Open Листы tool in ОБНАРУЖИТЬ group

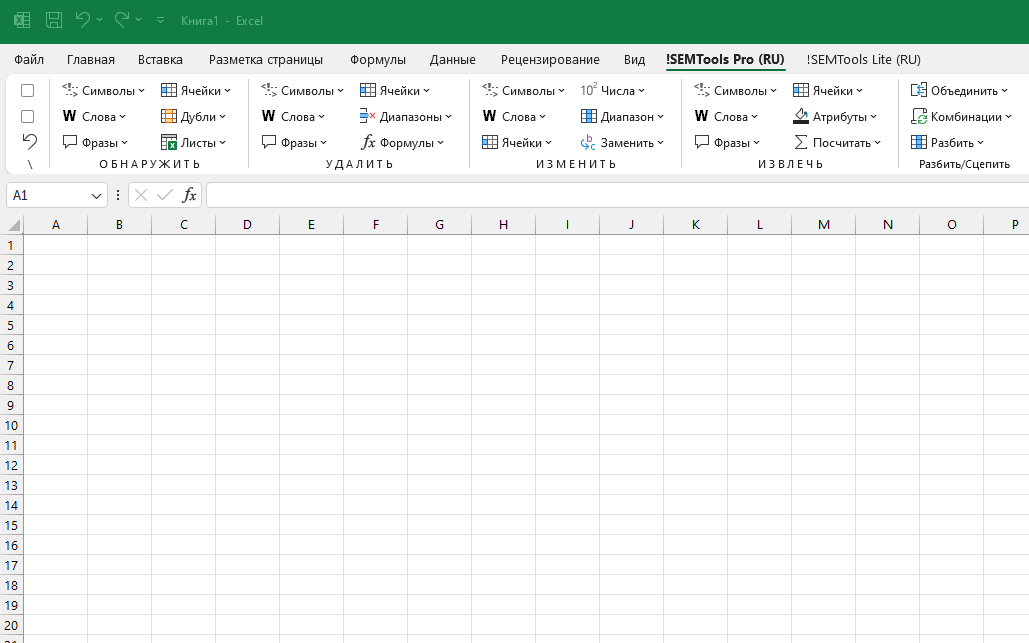(194, 143)
